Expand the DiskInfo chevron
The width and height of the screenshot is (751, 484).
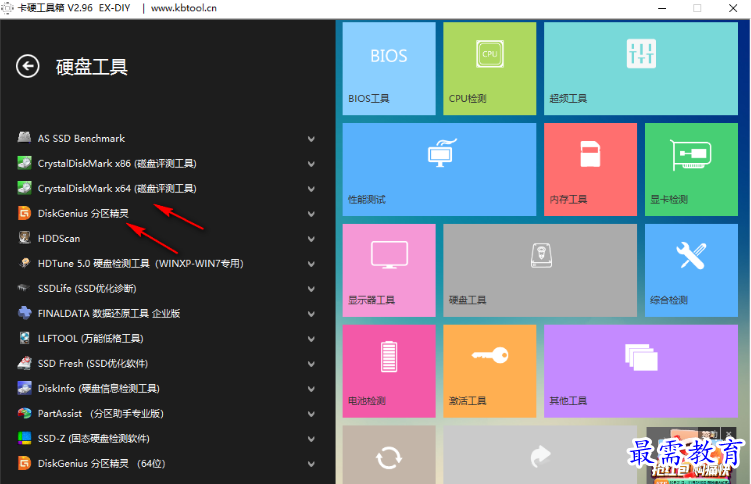[311, 389]
